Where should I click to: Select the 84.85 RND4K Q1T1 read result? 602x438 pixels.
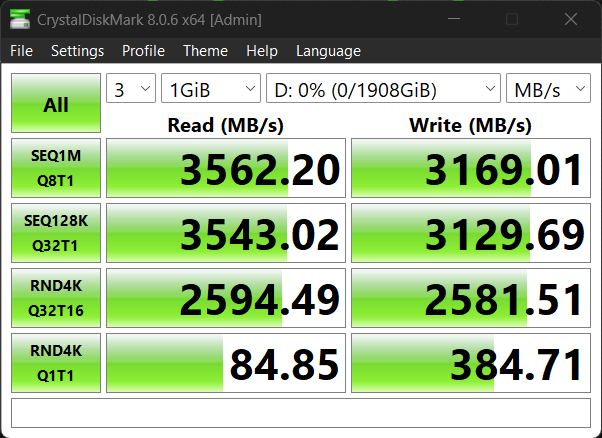(x=226, y=363)
